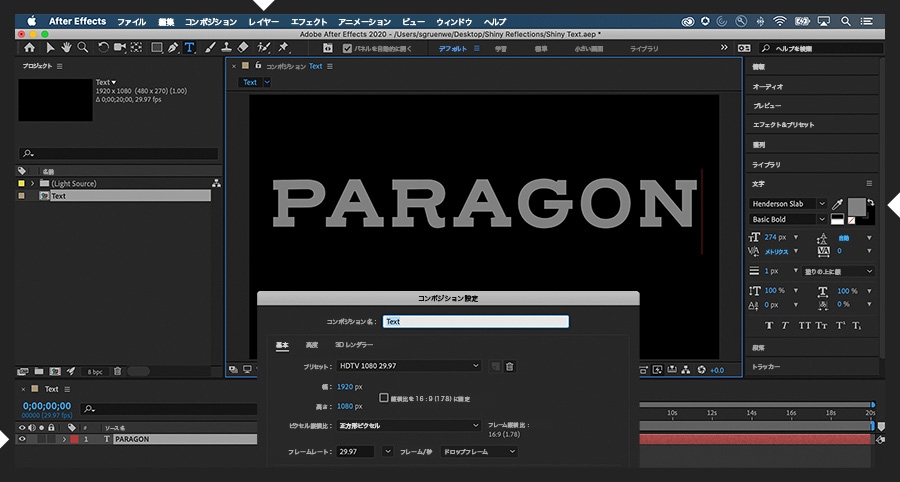Viewport: 900px width, 482px height.
Task: Open the コンポジション menu
Action: coord(211,22)
